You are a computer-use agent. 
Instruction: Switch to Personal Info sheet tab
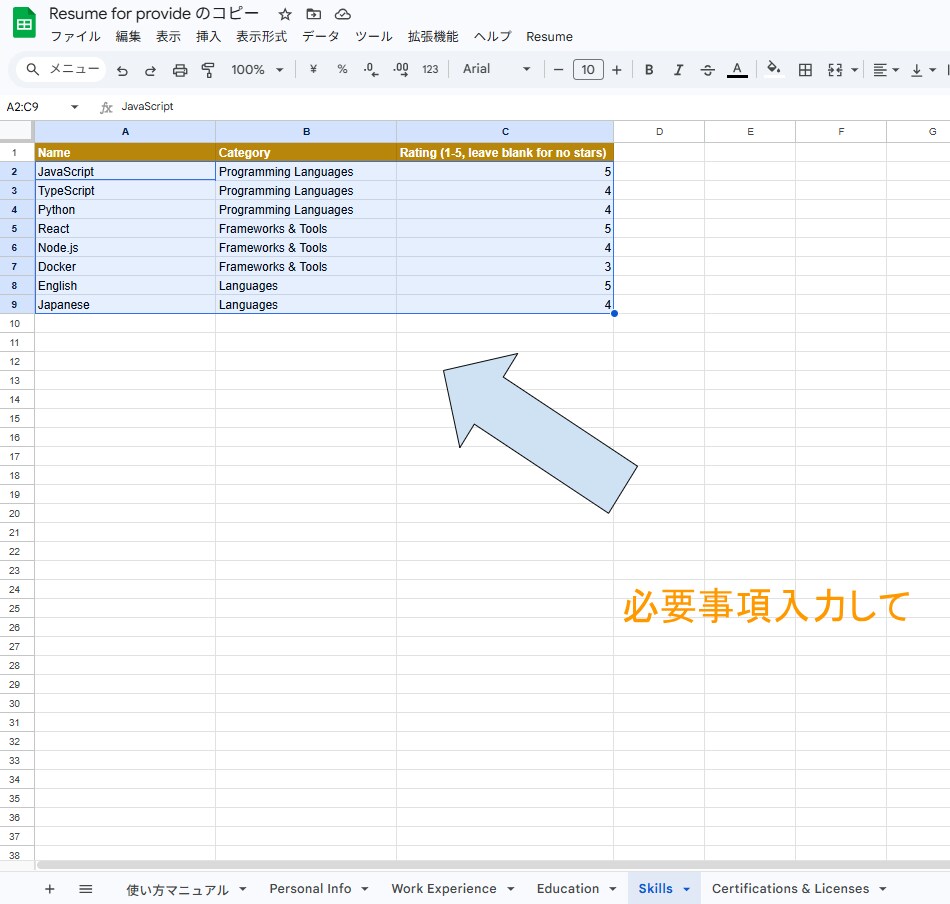click(x=310, y=888)
